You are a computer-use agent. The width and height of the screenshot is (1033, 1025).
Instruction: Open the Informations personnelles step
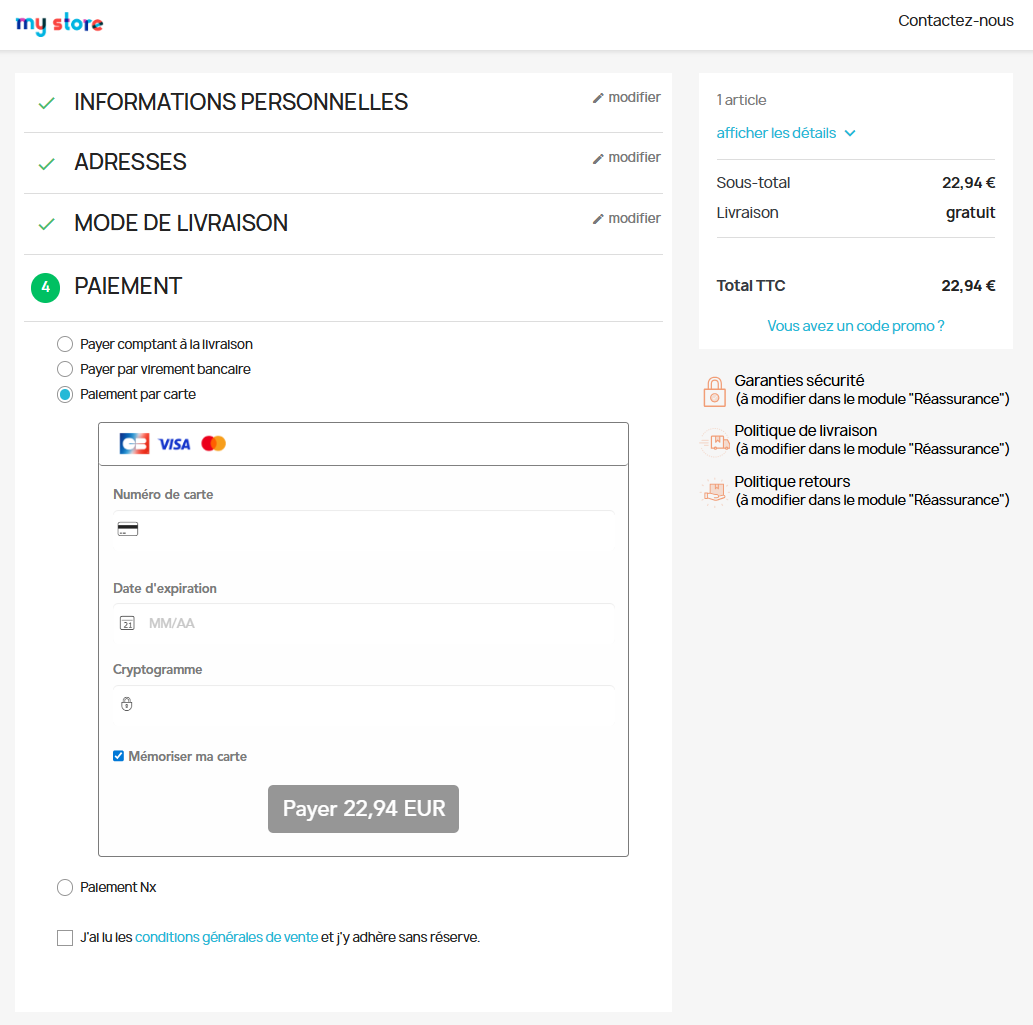pos(241,102)
